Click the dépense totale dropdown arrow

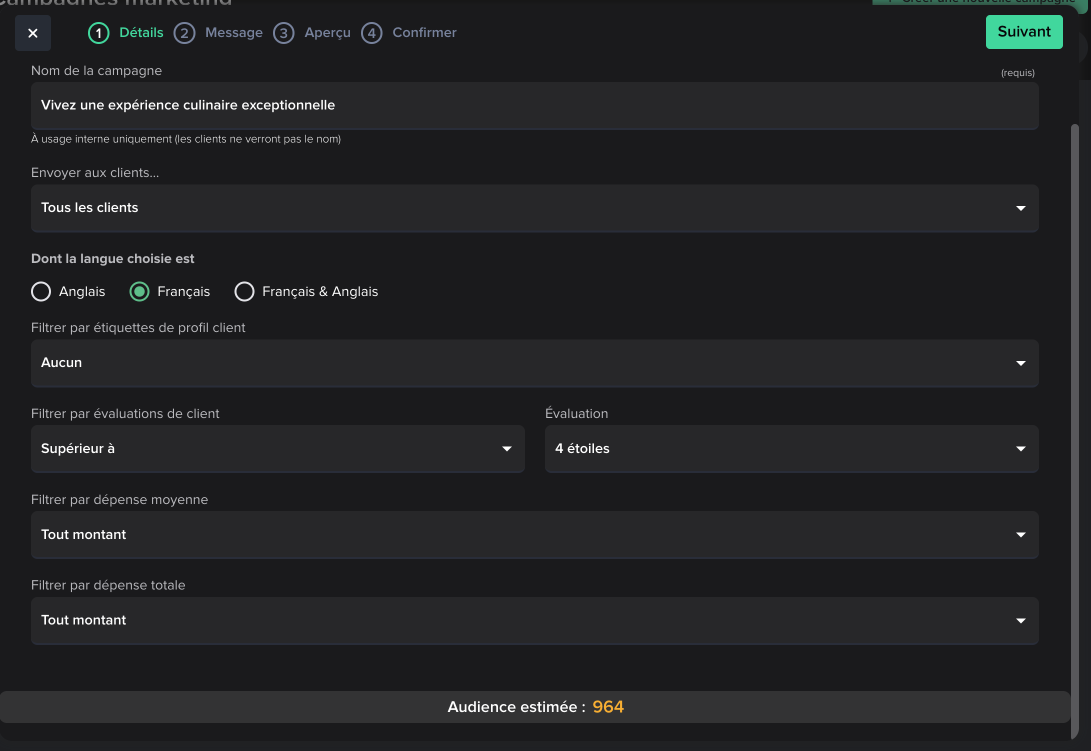pos(1020,621)
